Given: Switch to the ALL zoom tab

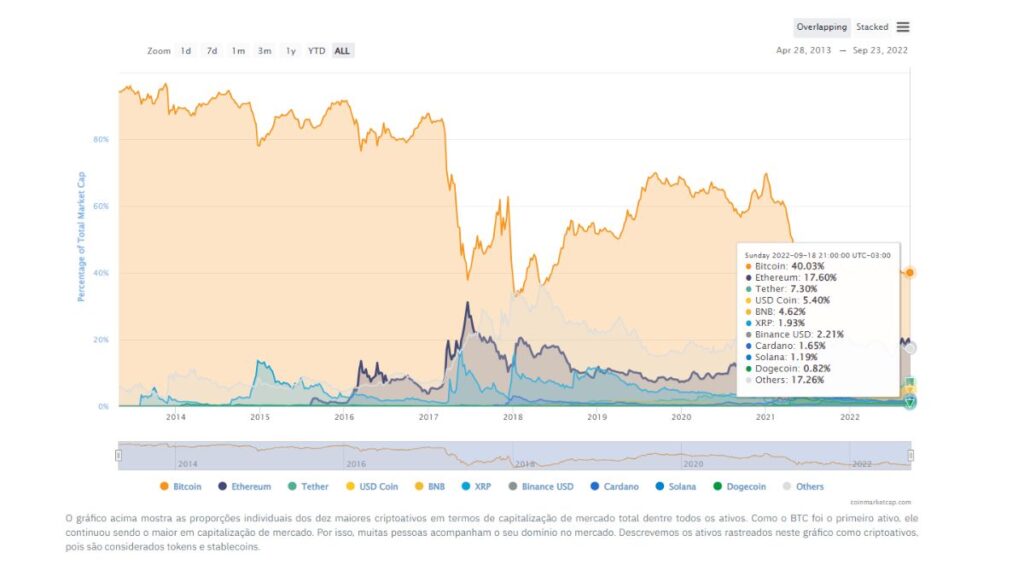Looking at the screenshot, I should [x=341, y=50].
